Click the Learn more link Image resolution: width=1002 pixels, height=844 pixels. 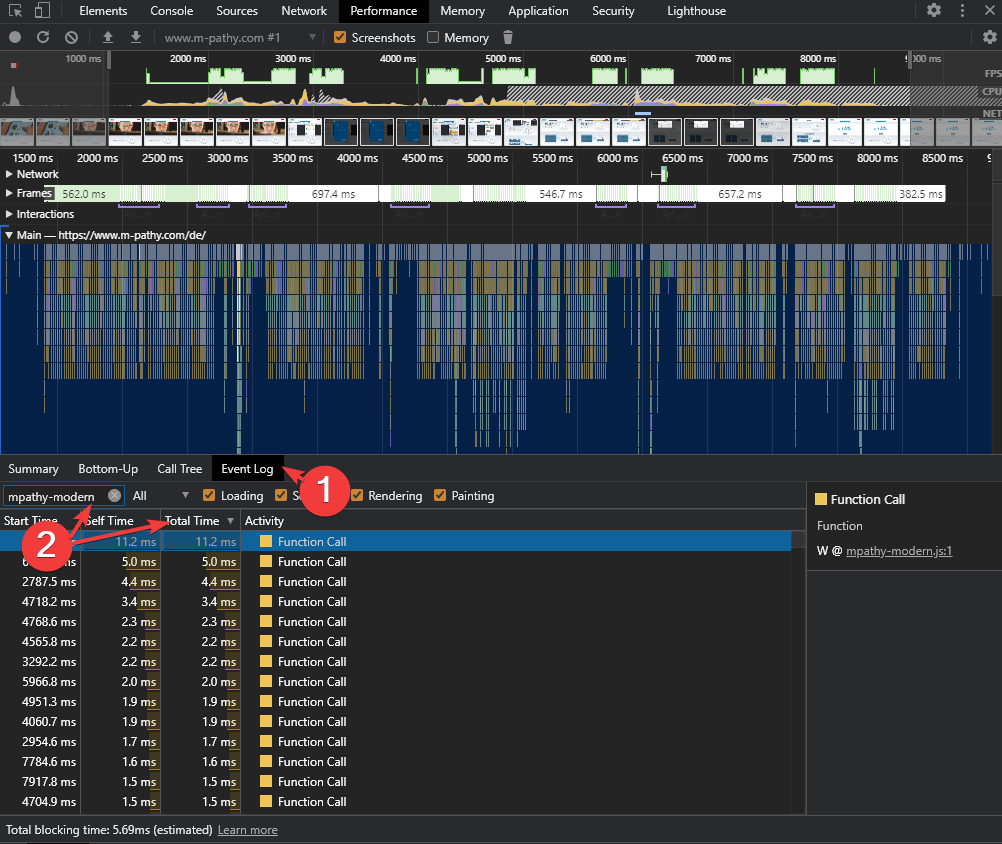point(247,830)
